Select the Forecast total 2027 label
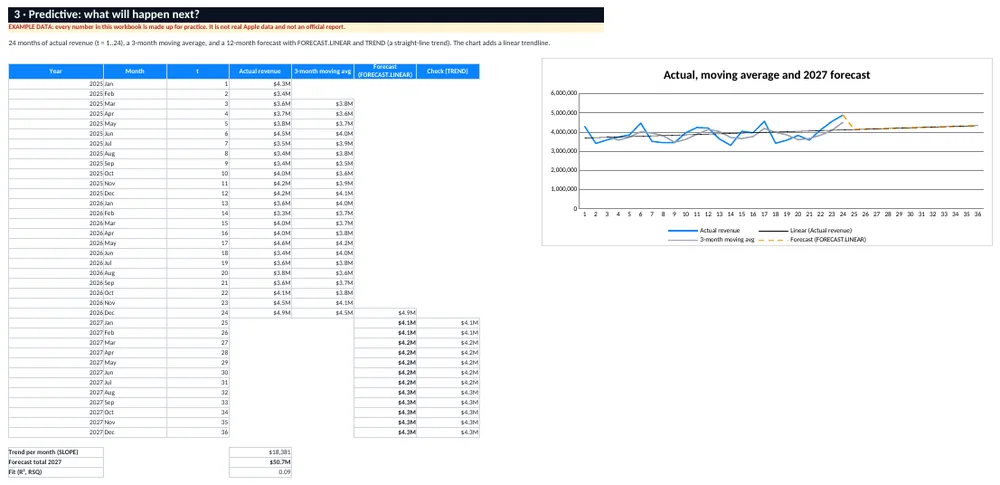Screen dimensions: 1000x485 coord(55,462)
